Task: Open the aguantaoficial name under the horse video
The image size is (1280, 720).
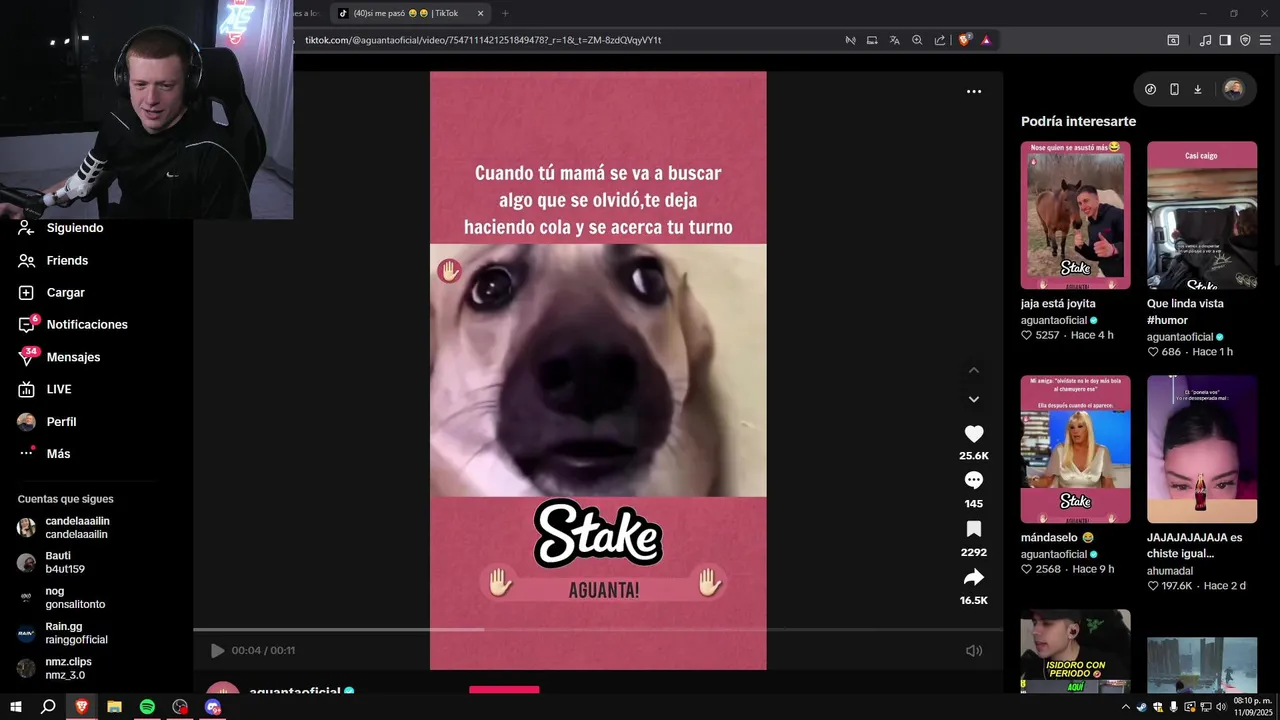Action: click(1054, 320)
